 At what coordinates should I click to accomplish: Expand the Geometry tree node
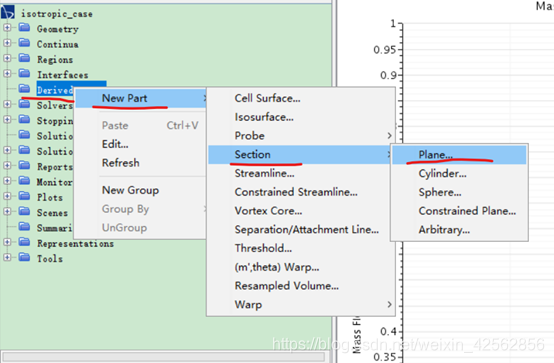pos(7,27)
